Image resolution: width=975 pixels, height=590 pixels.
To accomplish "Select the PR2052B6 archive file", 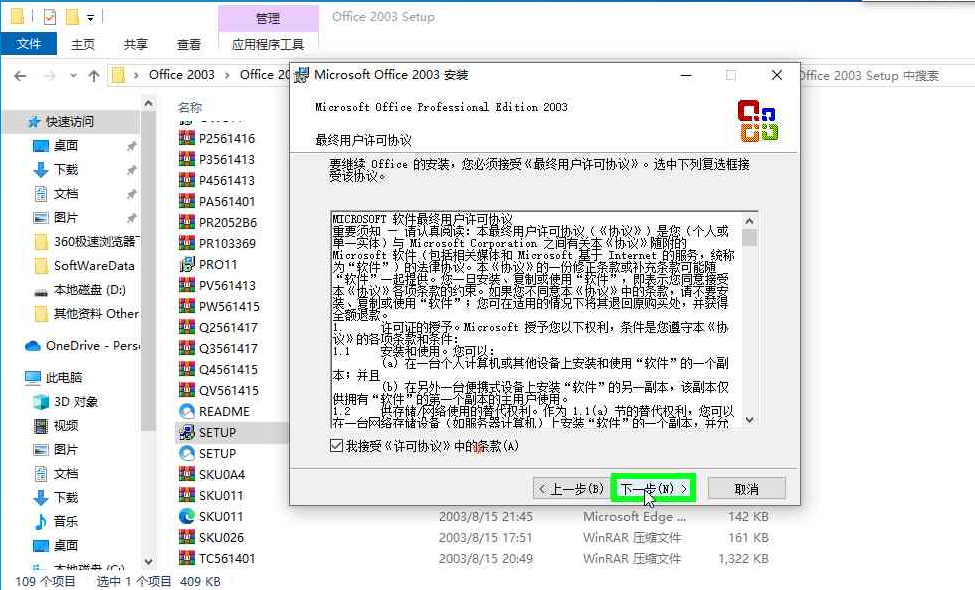I will tap(219, 223).
